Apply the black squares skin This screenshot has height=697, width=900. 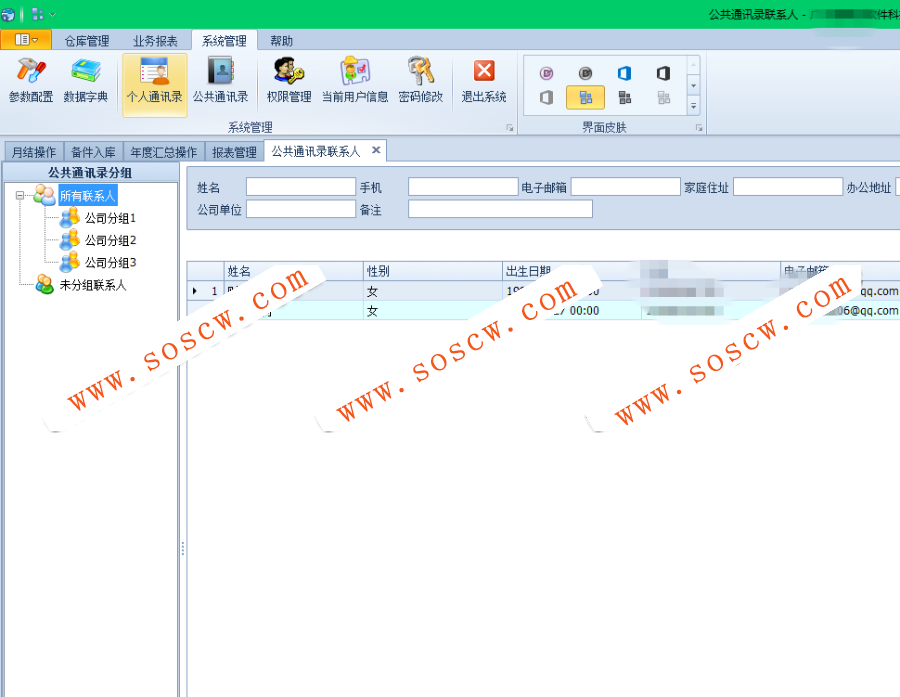pyautogui.click(x=624, y=98)
